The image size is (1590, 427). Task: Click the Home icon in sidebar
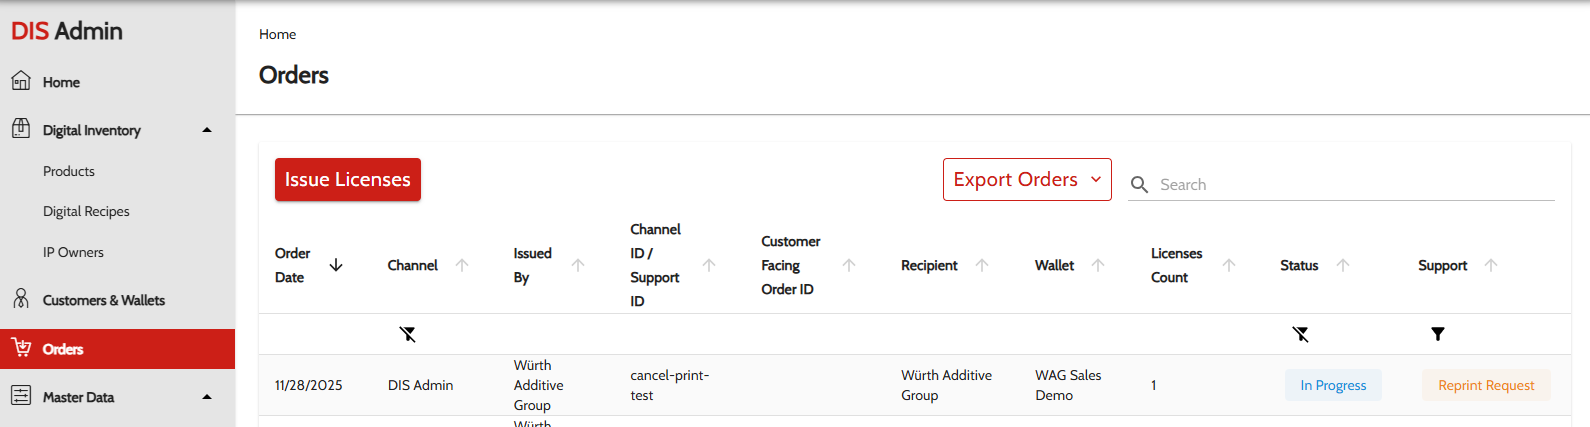pos(21,81)
